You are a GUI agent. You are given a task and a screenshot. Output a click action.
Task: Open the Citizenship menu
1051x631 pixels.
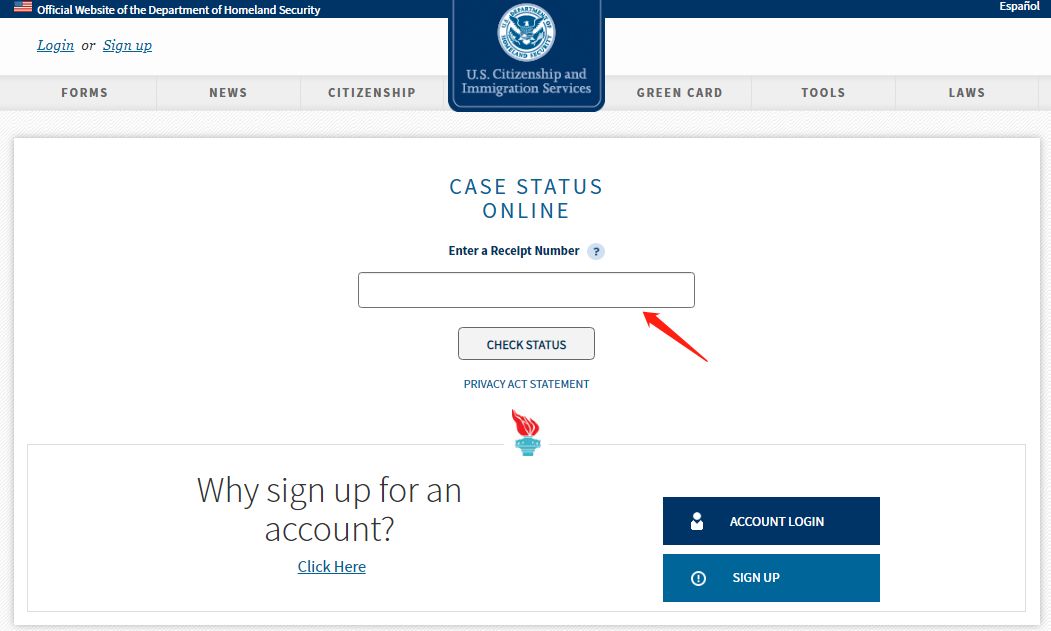[372, 93]
